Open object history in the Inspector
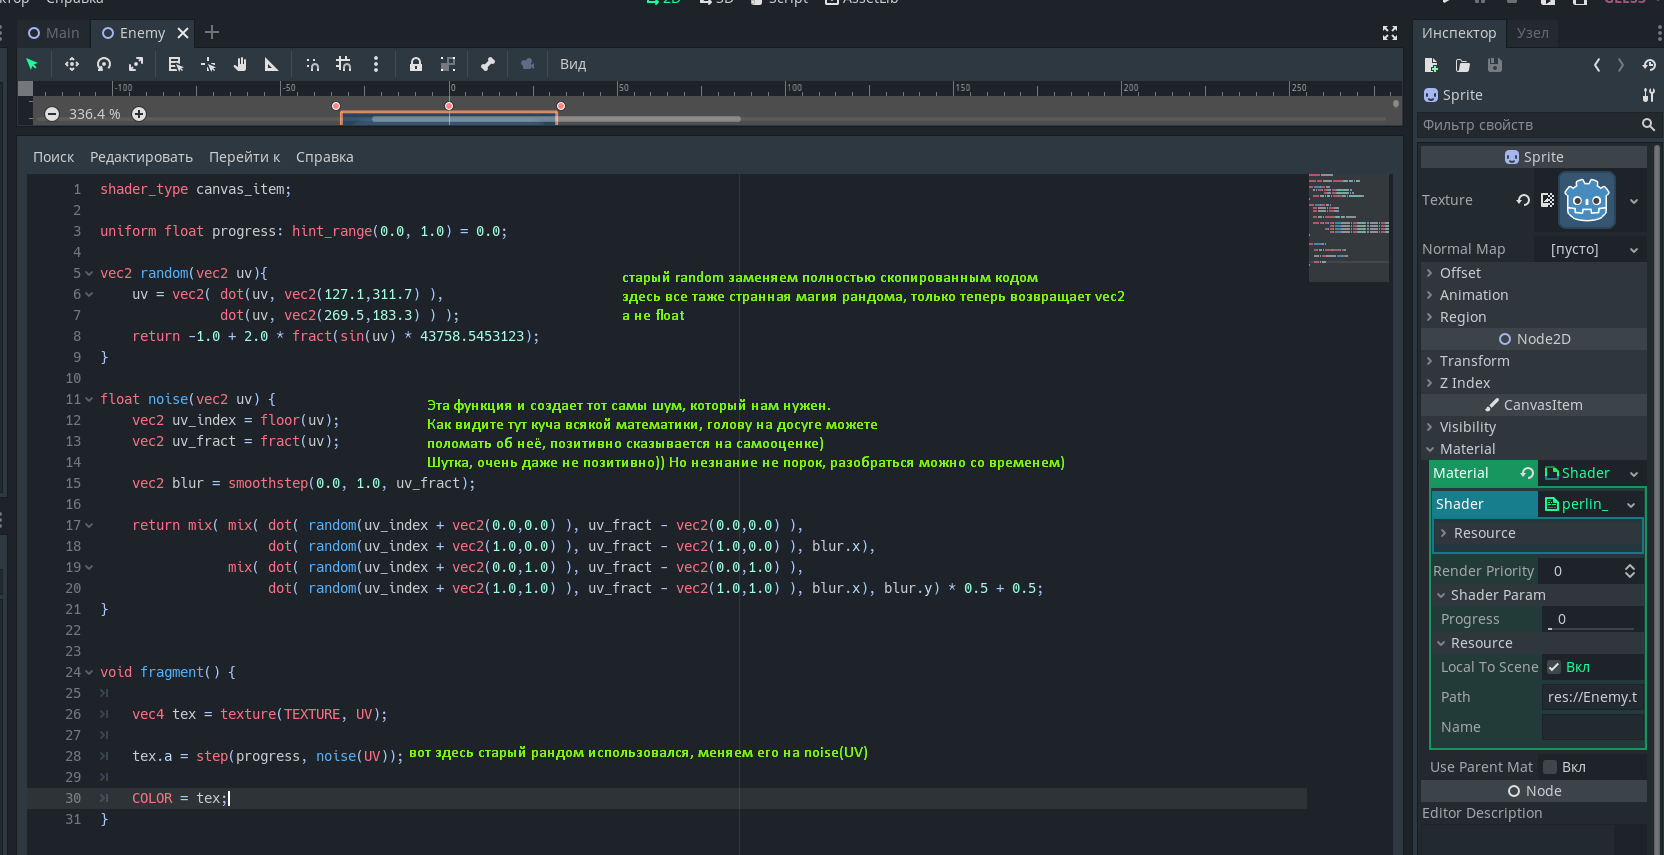 point(1648,65)
